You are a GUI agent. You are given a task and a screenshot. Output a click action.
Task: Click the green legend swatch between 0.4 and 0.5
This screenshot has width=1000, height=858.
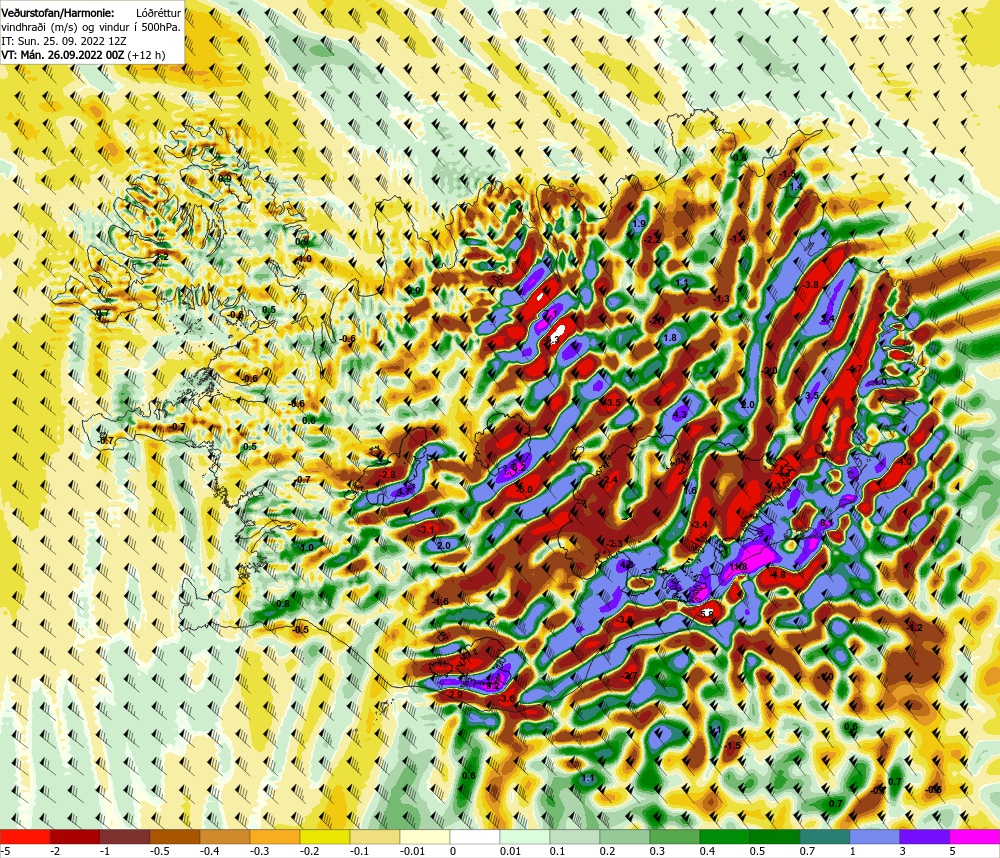coord(725,836)
